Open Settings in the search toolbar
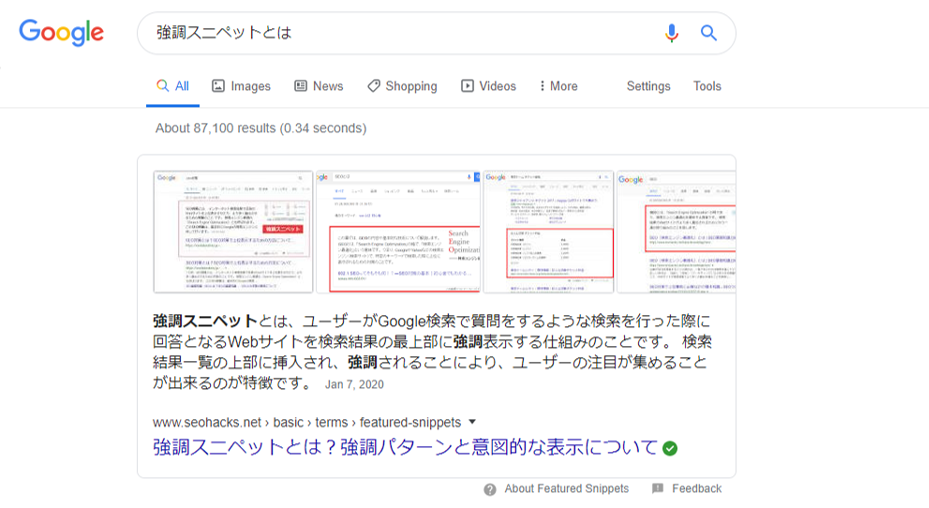This screenshot has width=929, height=508. (648, 87)
